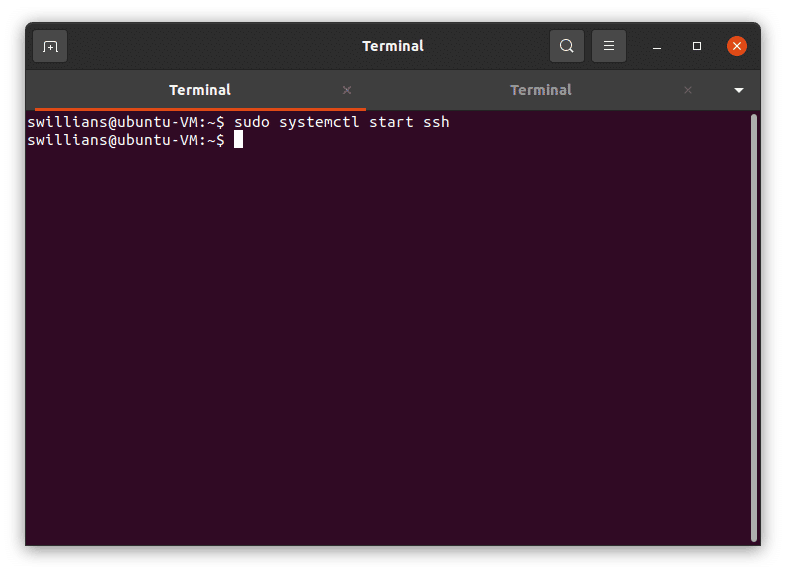
Task: Close the Terminal window with orange button
Action: coord(737,46)
